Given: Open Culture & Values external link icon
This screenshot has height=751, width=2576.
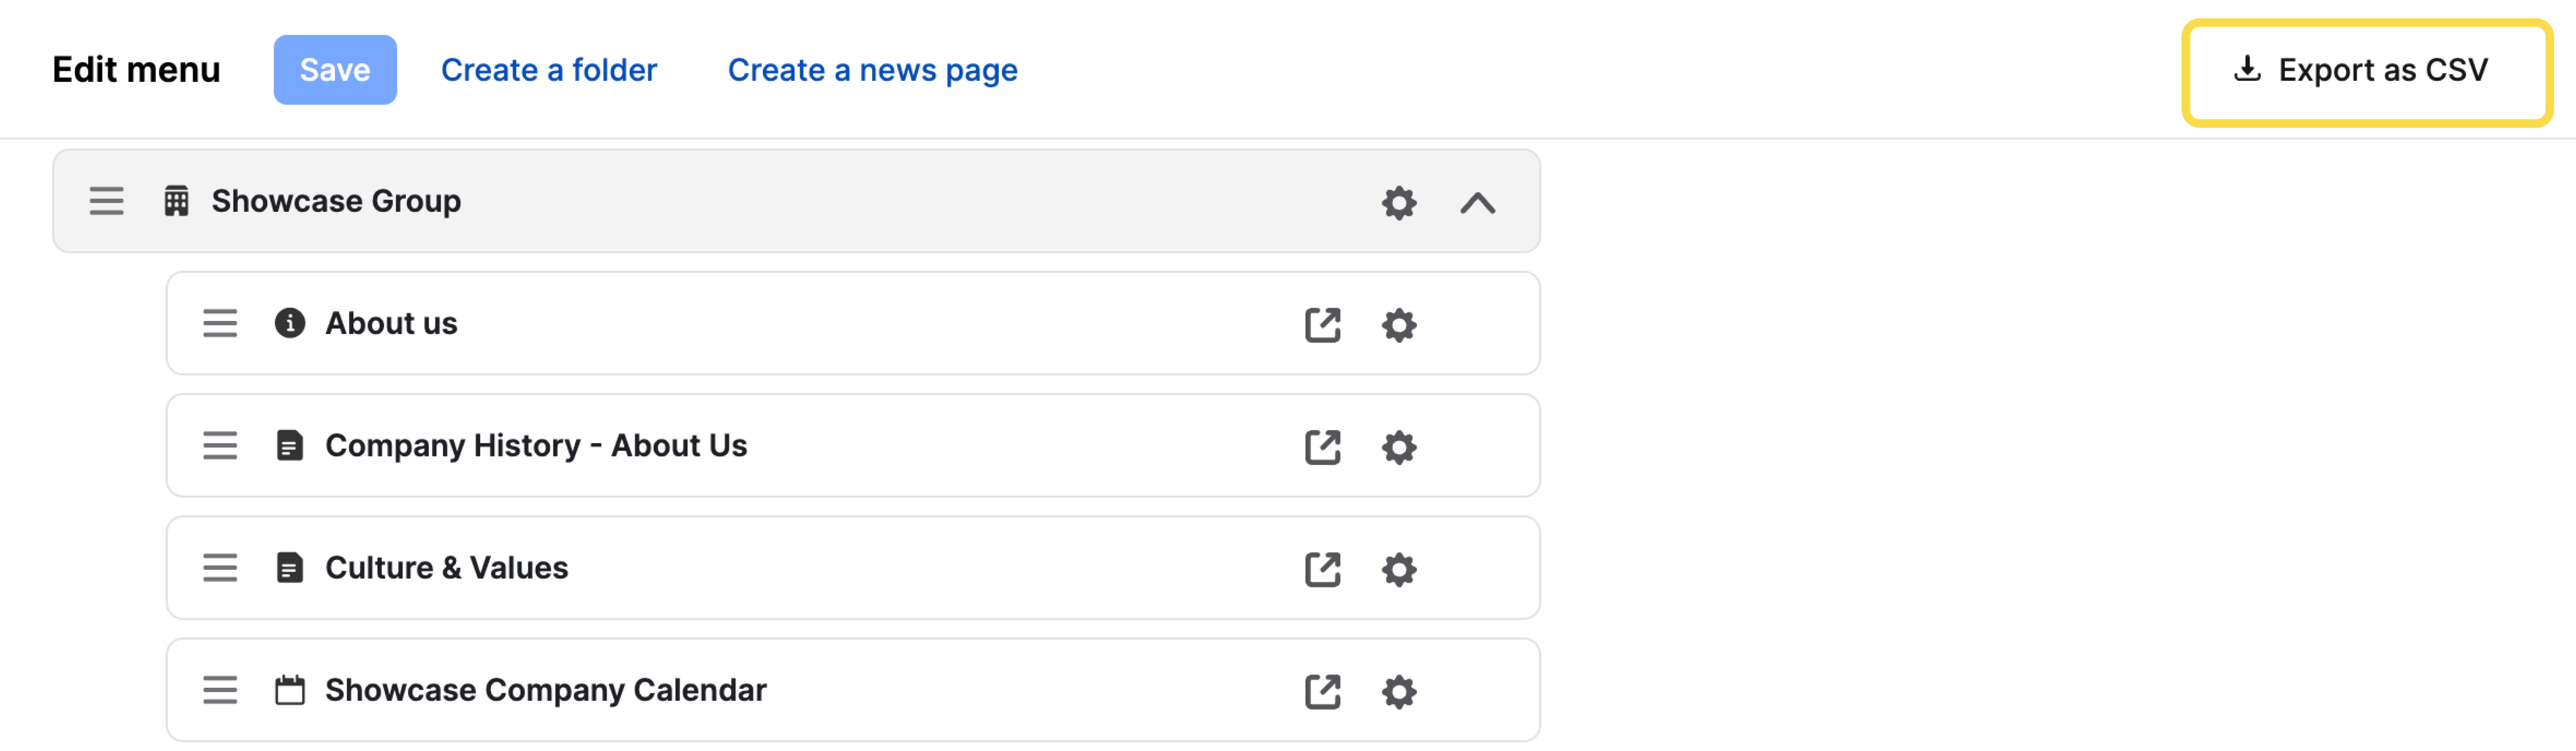Looking at the screenshot, I should pos(1322,569).
